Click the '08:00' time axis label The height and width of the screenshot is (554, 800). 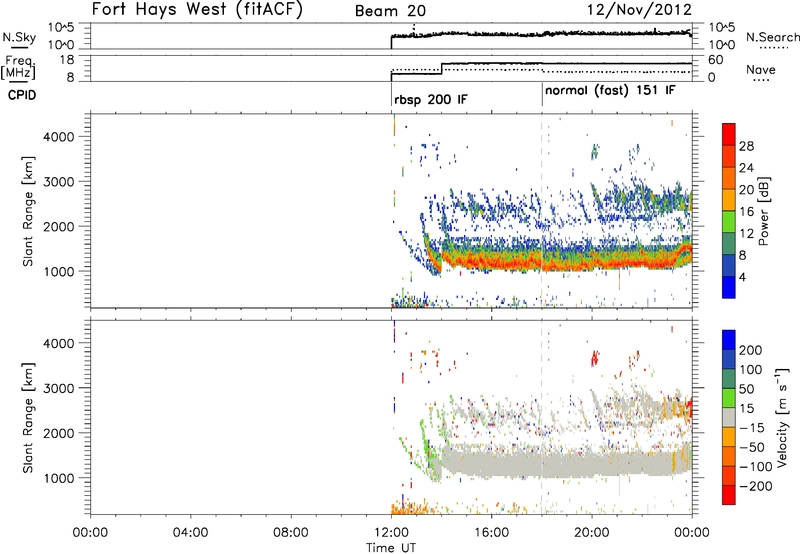tap(291, 533)
